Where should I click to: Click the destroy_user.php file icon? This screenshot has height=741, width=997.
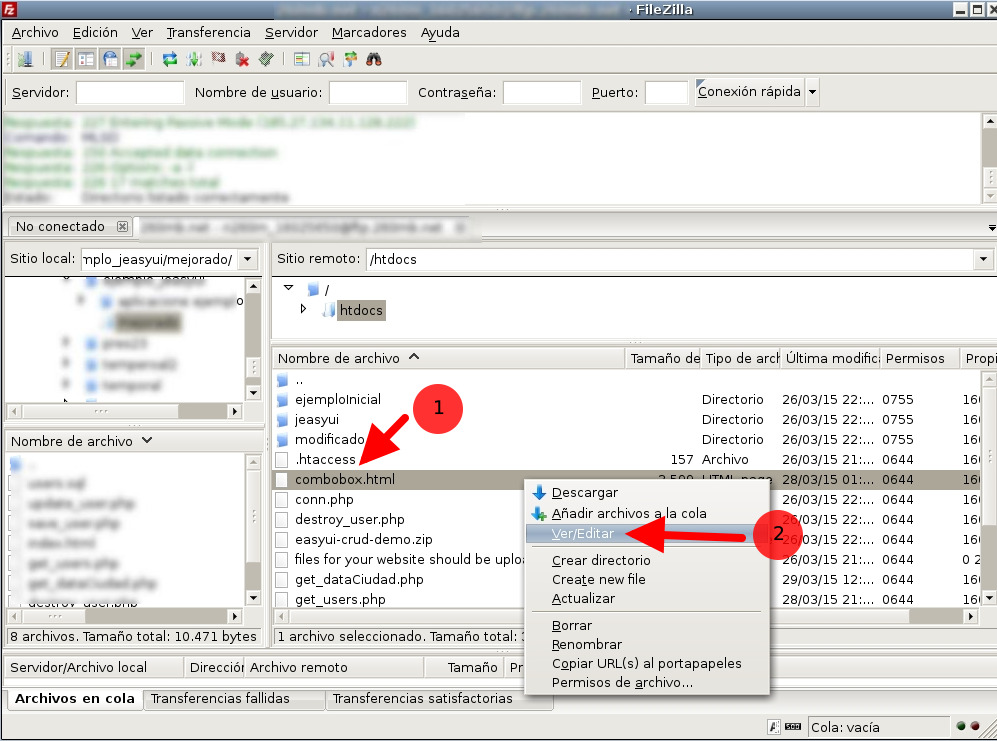click(282, 520)
